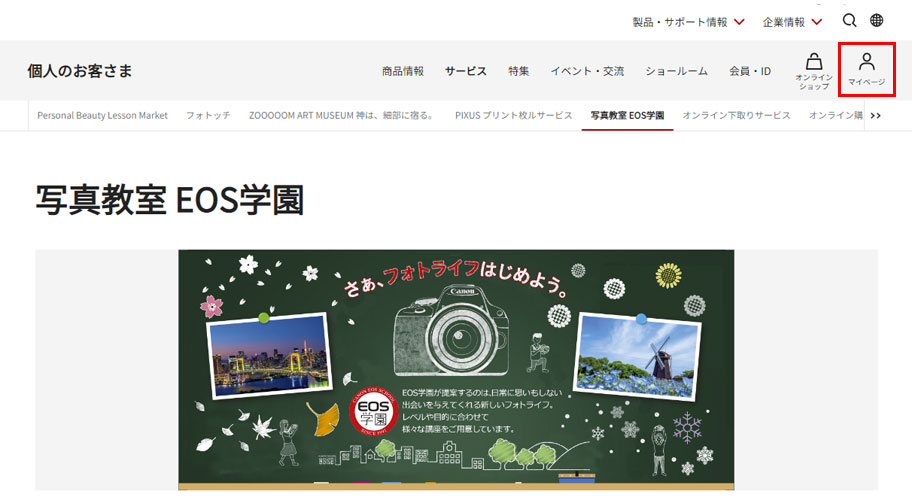This screenshot has height=504, width=912.
Task: Expand the 企業情報 dropdown
Action: [x=792, y=21]
